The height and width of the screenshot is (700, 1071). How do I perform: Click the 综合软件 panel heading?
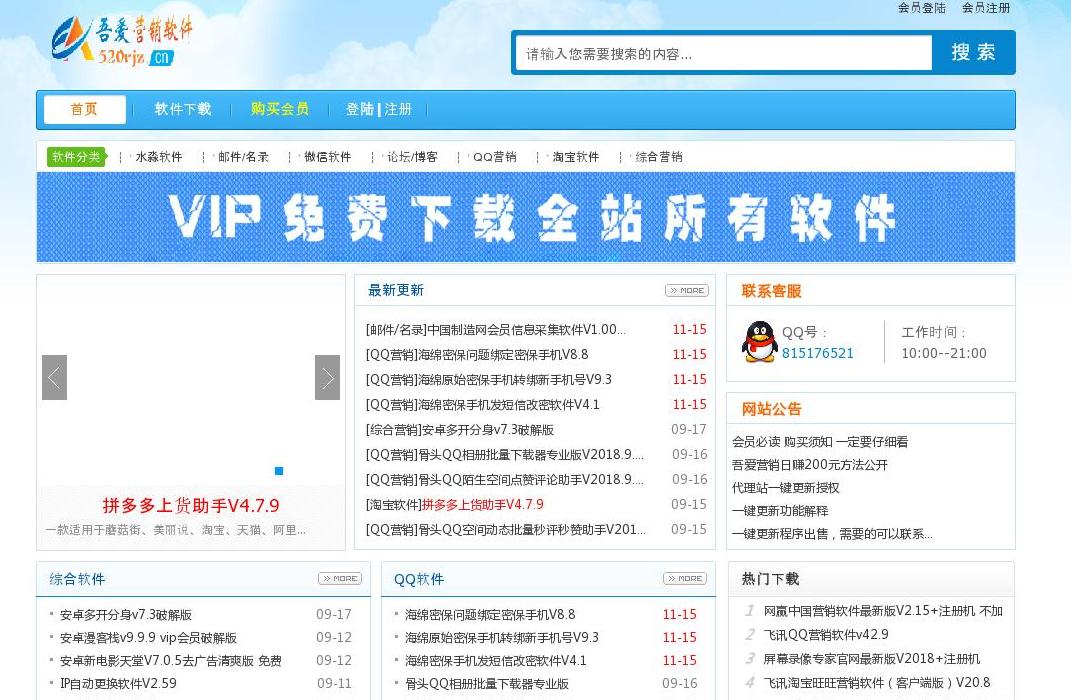[x=77, y=579]
